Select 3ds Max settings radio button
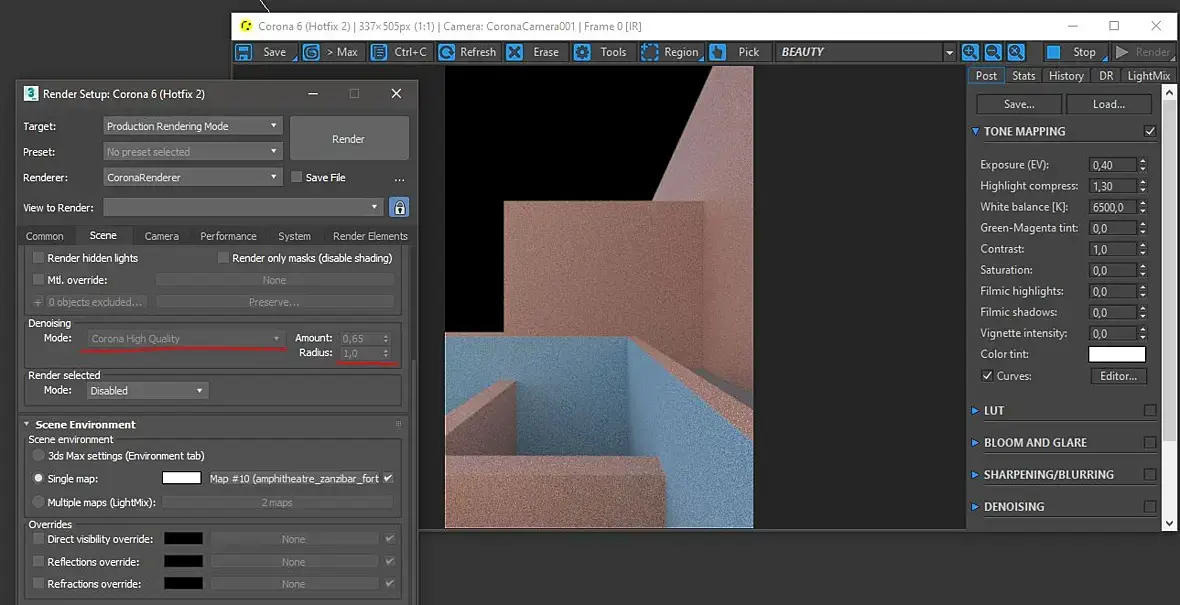 tap(38, 455)
